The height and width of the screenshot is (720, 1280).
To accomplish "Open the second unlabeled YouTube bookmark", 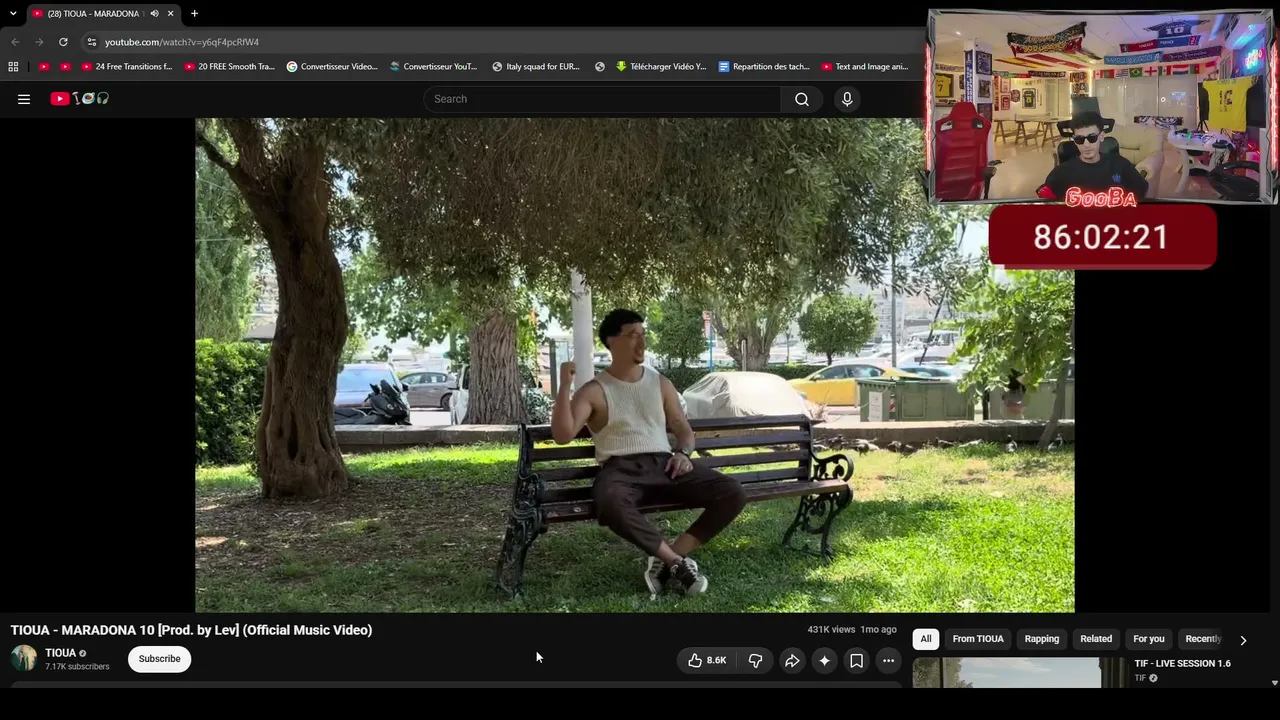I will pos(65,67).
